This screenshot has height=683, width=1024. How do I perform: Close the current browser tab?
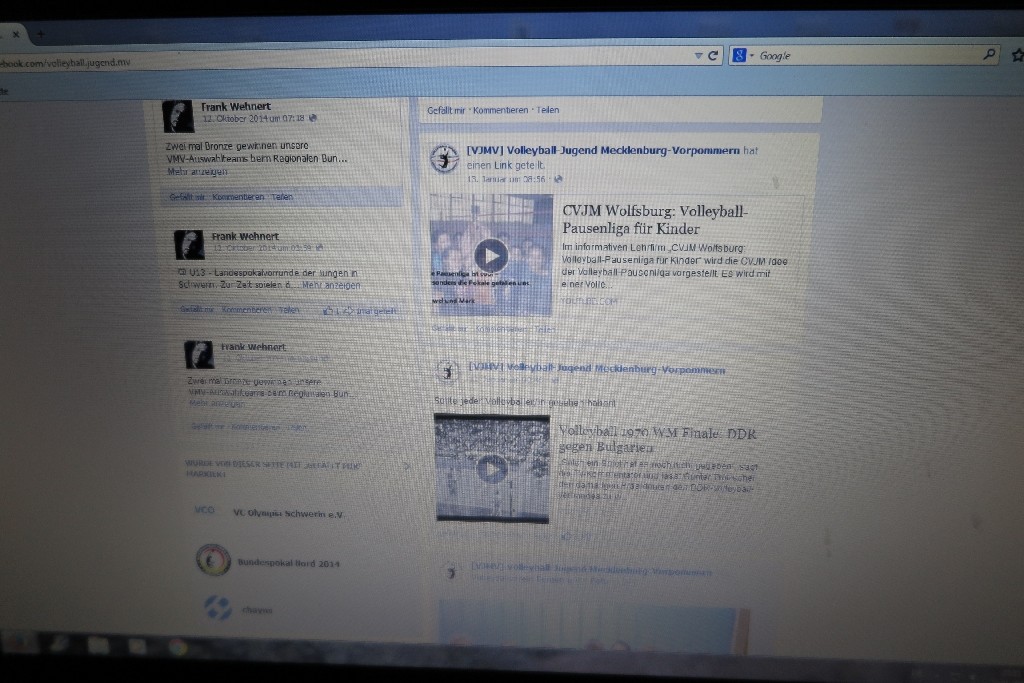16,34
